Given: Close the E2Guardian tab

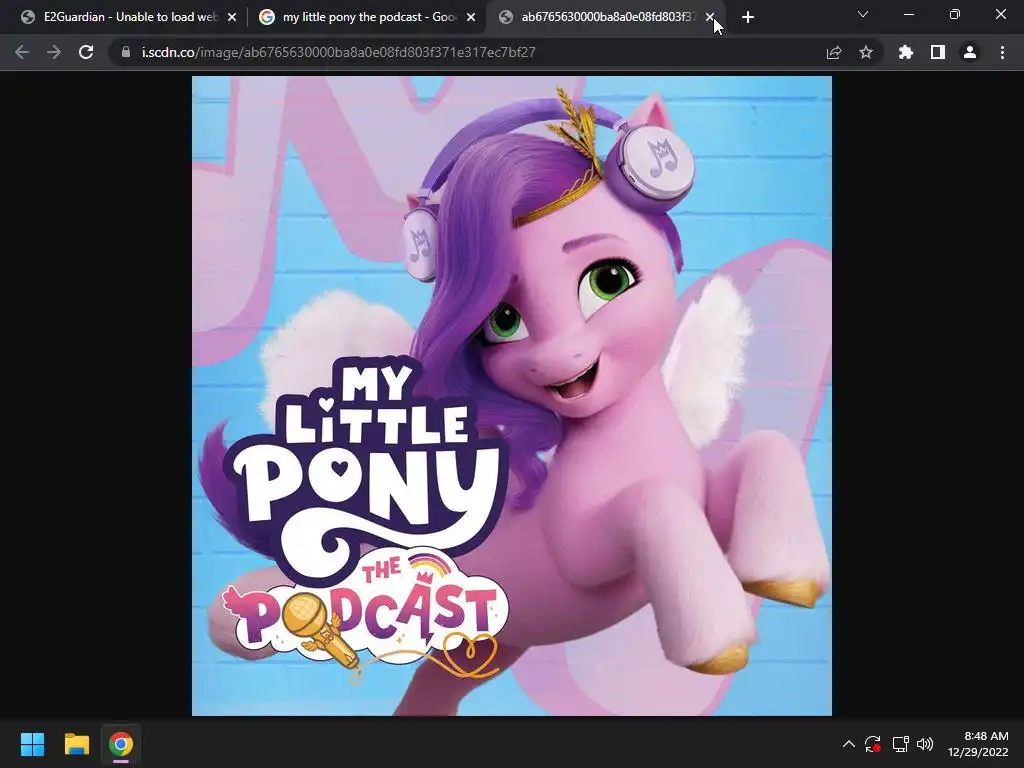Looking at the screenshot, I should click(232, 18).
